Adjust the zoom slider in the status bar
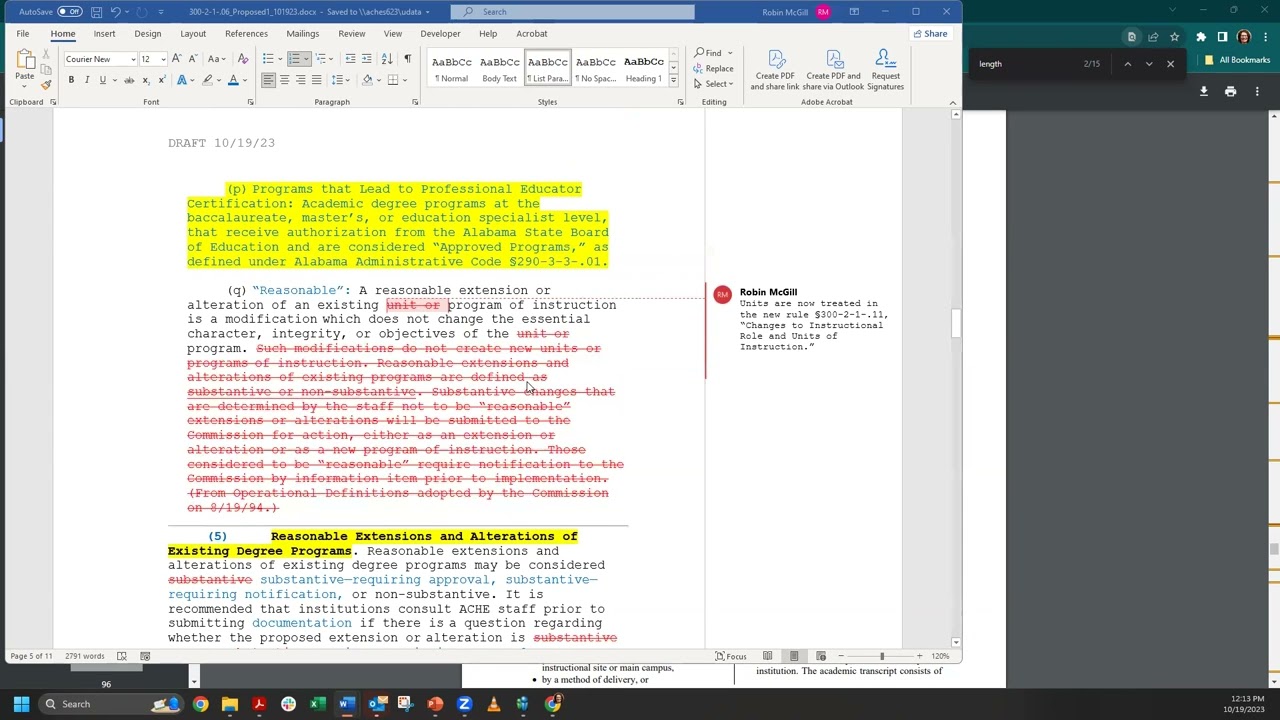 point(882,656)
